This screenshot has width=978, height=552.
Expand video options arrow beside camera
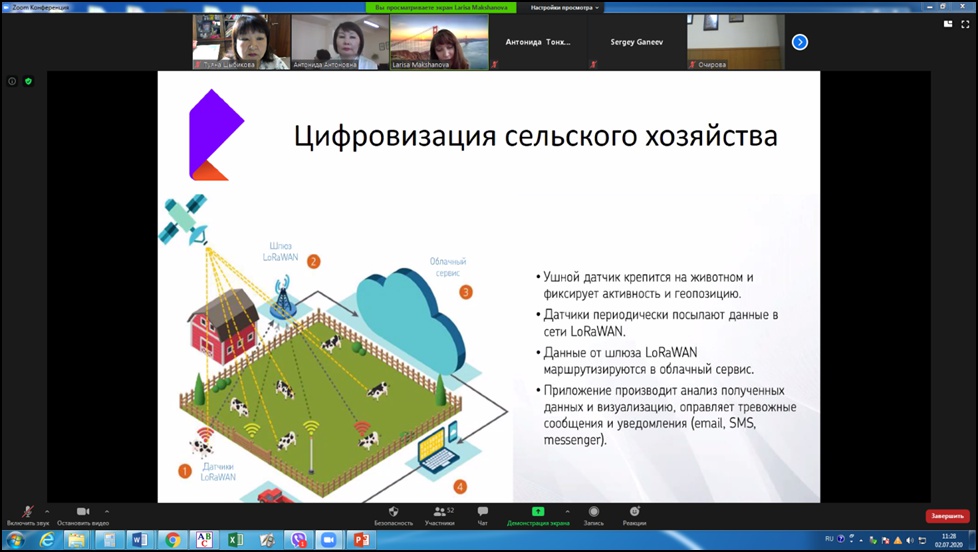(x=107, y=511)
